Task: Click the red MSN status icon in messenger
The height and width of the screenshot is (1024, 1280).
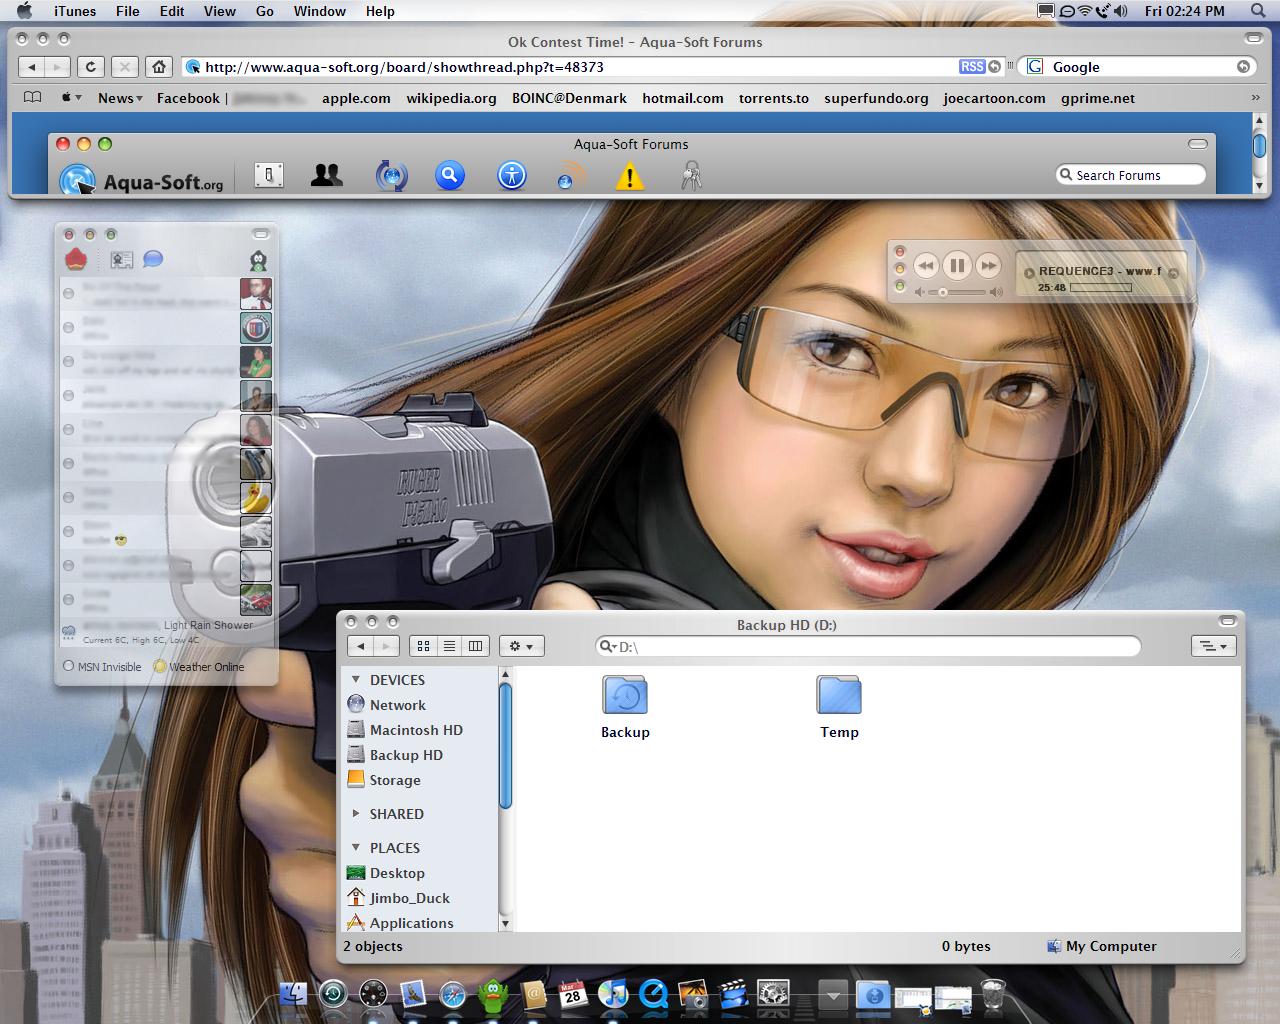Action: click(x=76, y=260)
